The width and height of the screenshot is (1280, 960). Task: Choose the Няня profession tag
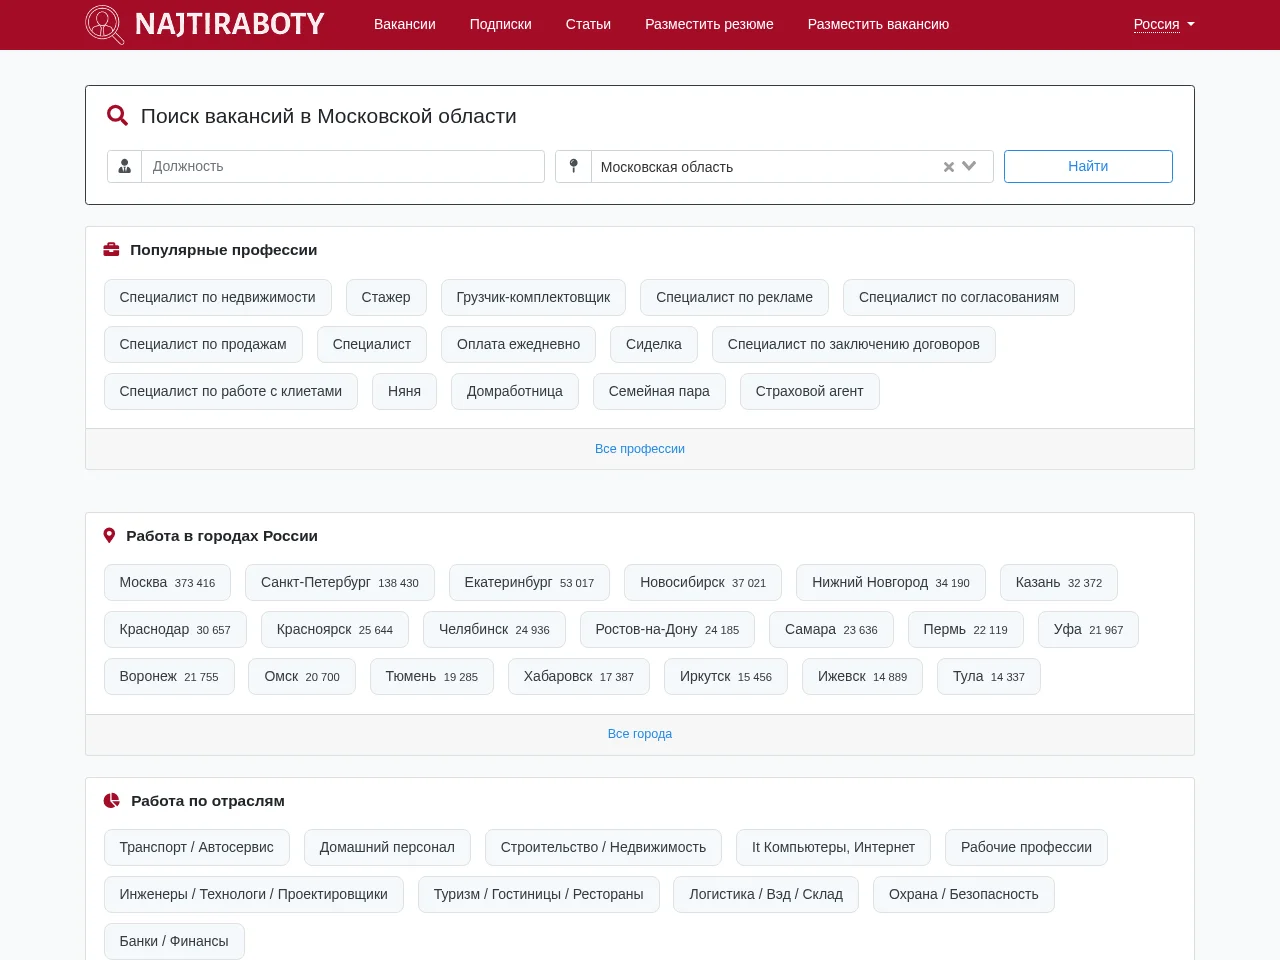404,392
